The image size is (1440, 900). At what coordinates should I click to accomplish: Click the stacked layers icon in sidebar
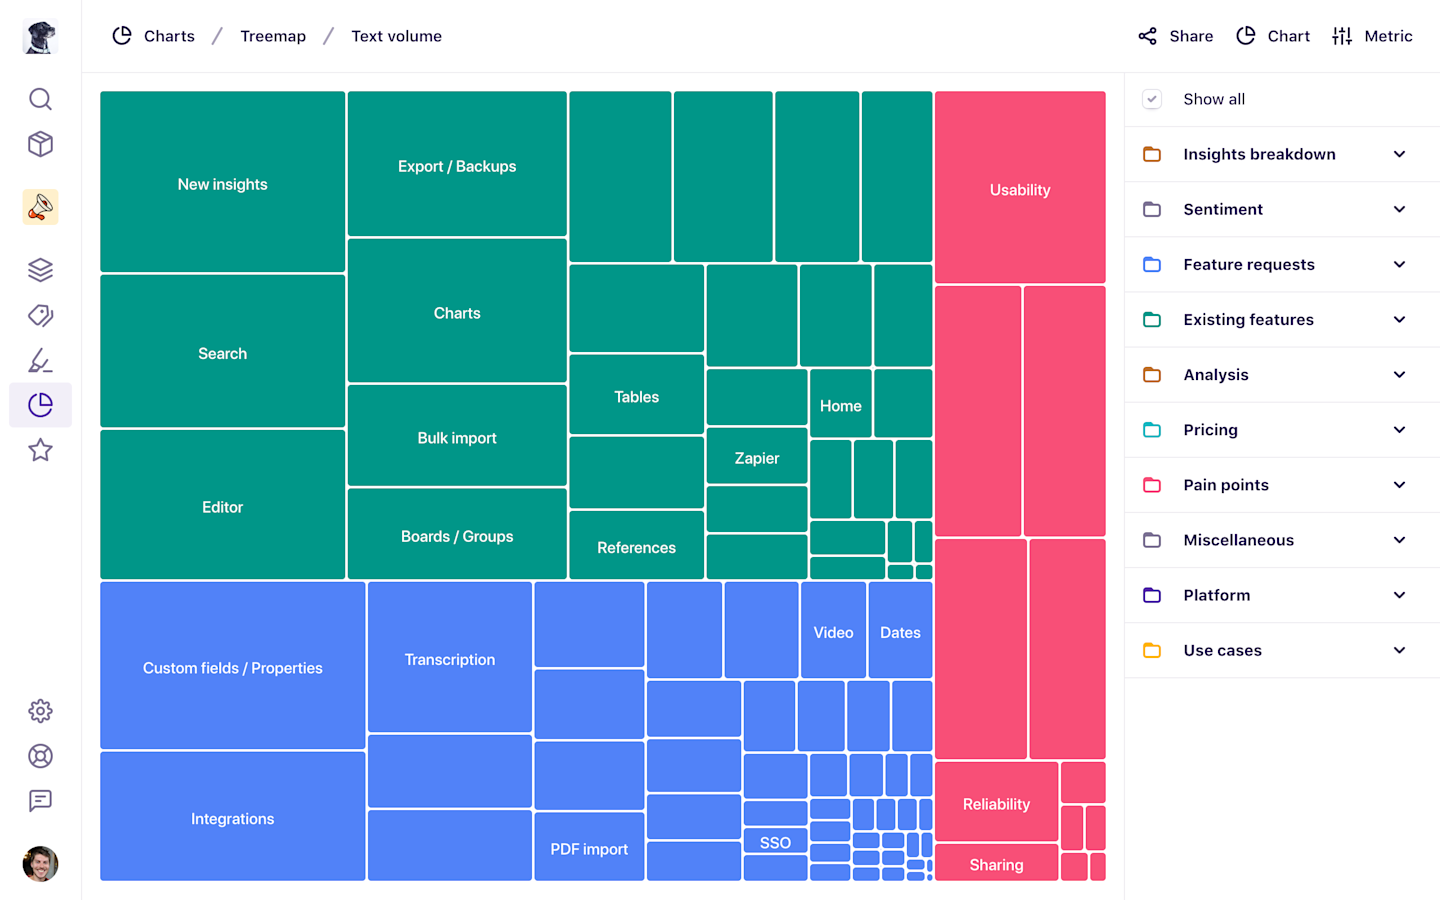coord(40,270)
